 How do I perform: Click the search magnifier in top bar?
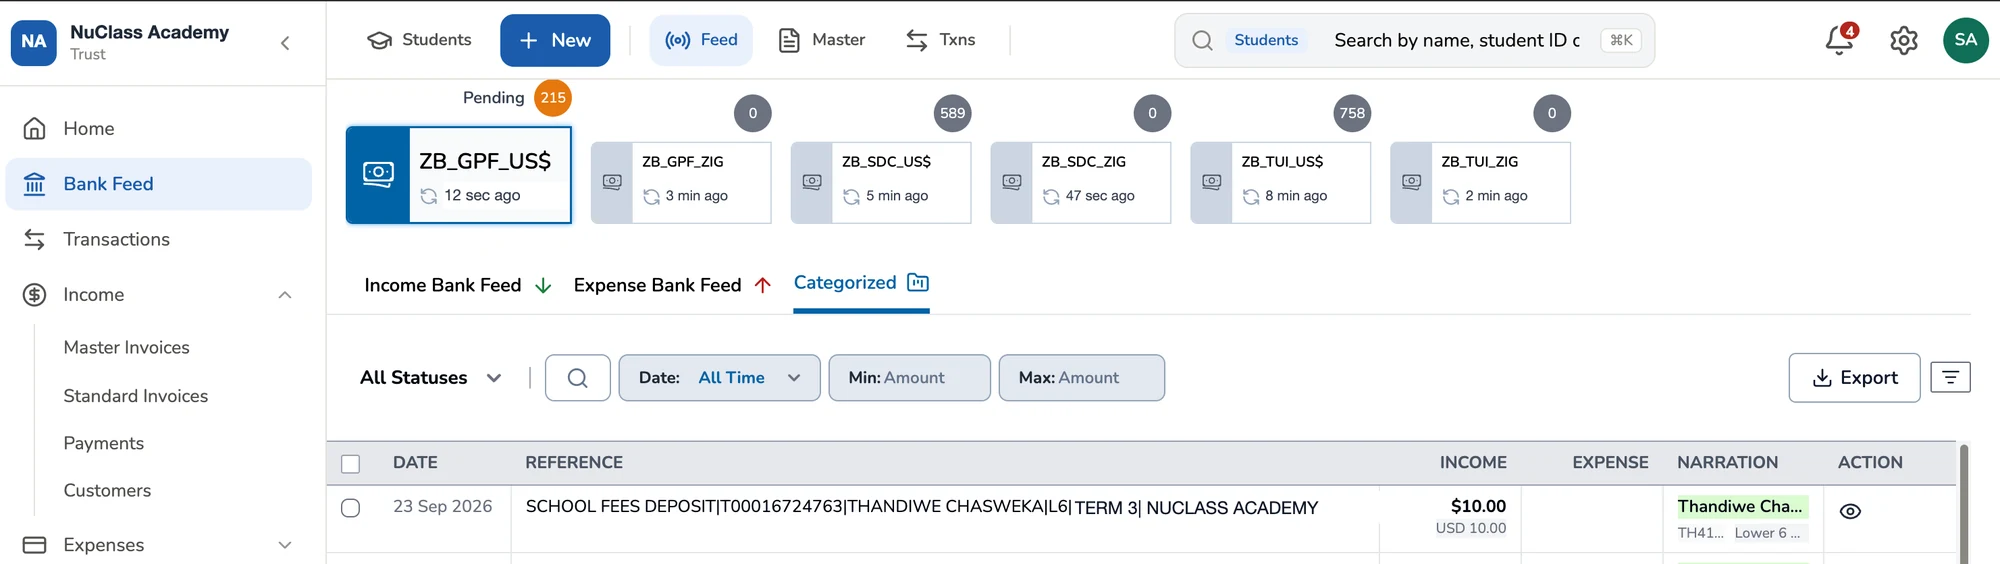[1203, 40]
